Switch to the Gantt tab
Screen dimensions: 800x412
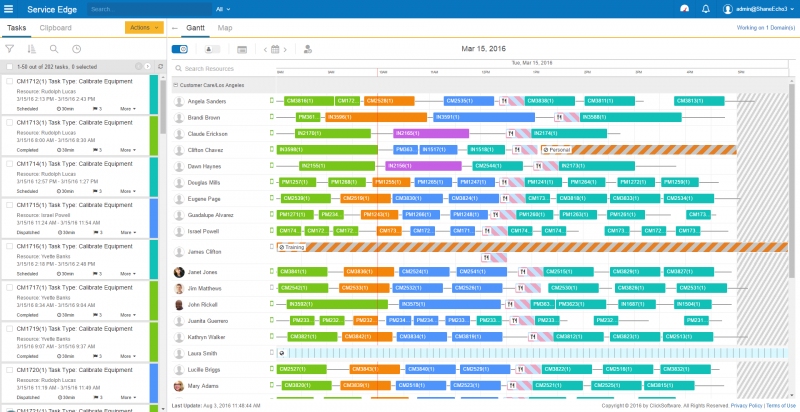coord(195,28)
